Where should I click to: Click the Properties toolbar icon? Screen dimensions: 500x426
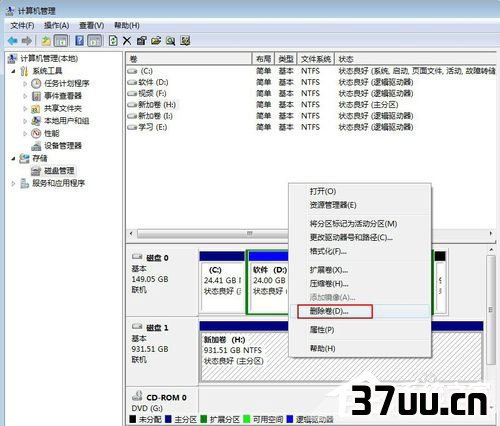(141, 41)
